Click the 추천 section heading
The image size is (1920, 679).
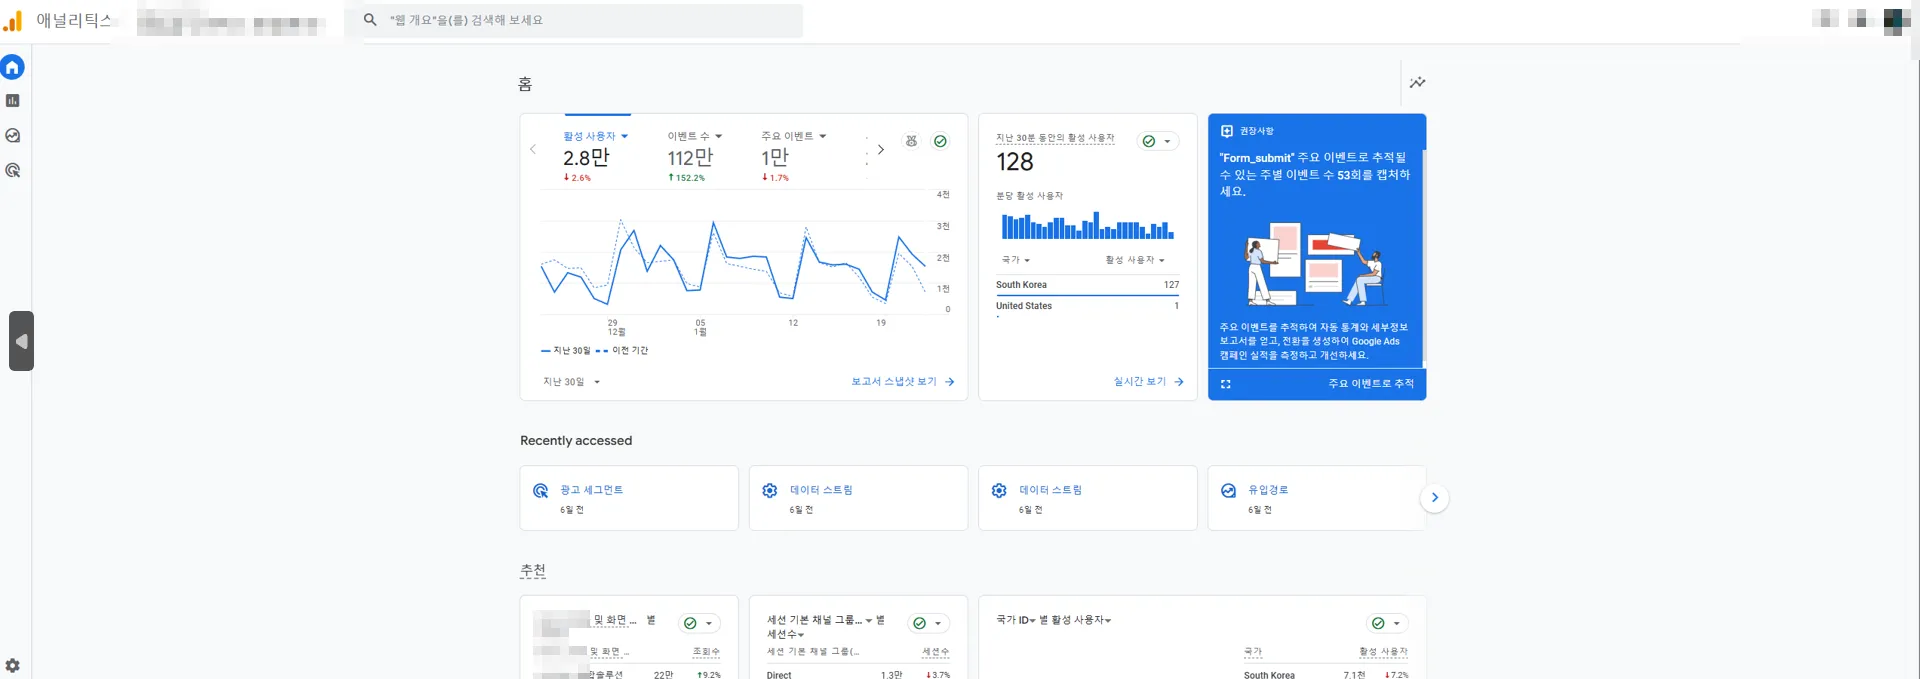point(533,571)
